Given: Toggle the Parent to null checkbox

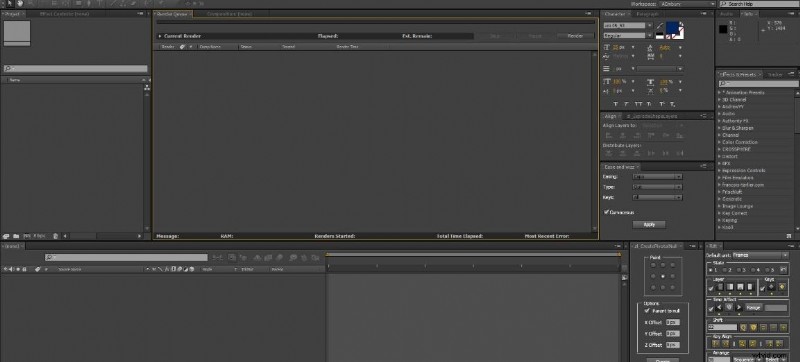Looking at the screenshot, I should coord(647,310).
